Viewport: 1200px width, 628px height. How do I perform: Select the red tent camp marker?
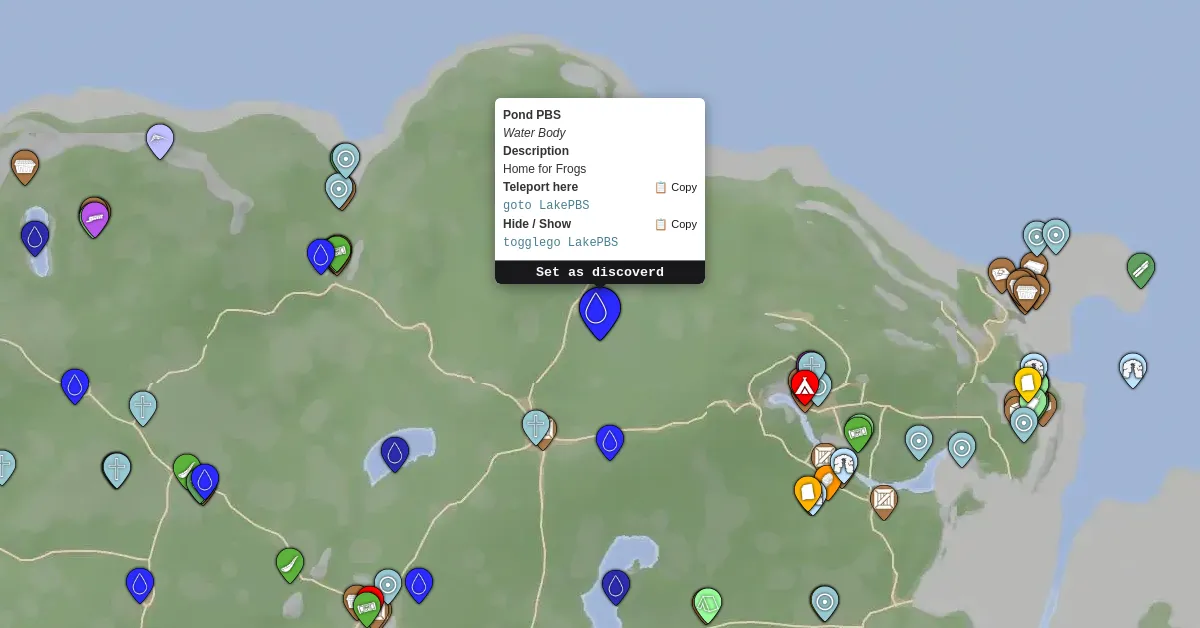tap(805, 386)
